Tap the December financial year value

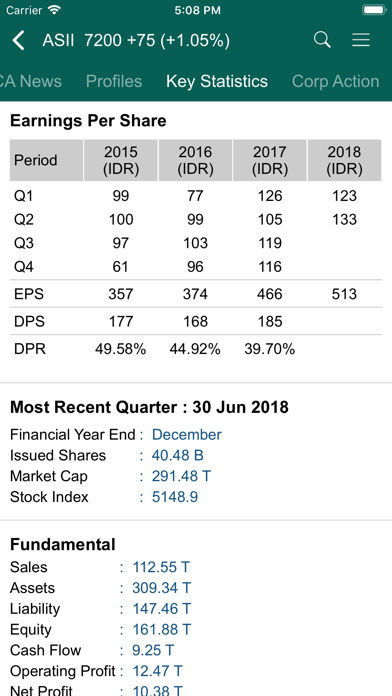(186, 435)
